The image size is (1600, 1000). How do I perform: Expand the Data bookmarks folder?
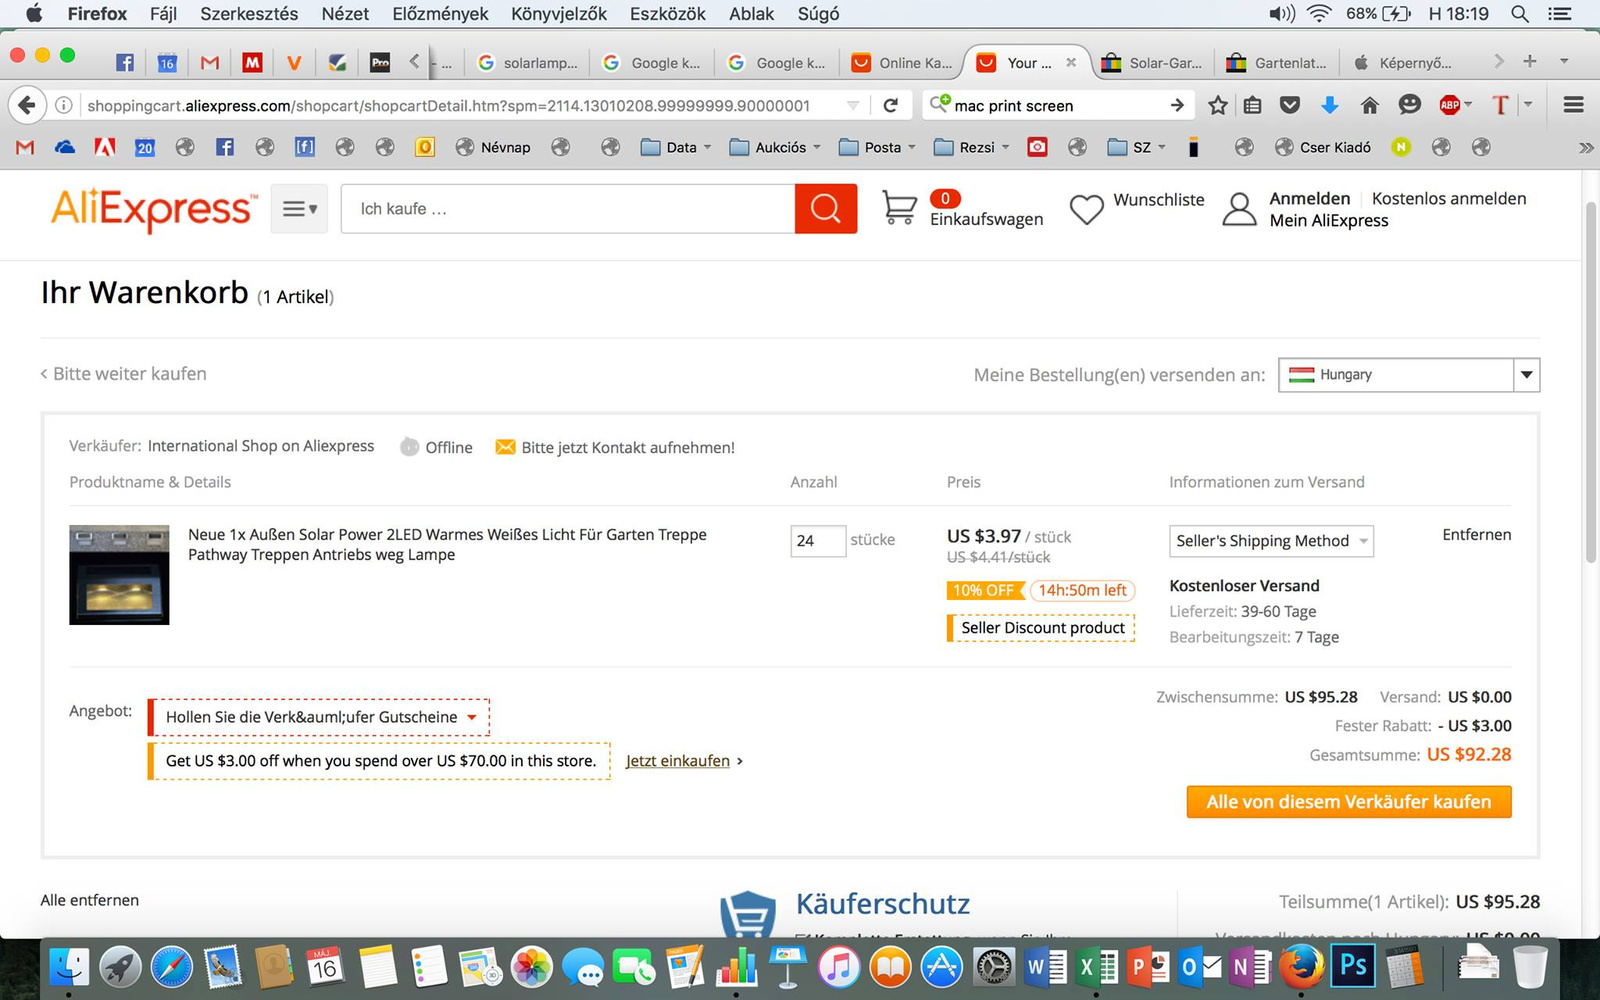click(x=676, y=147)
